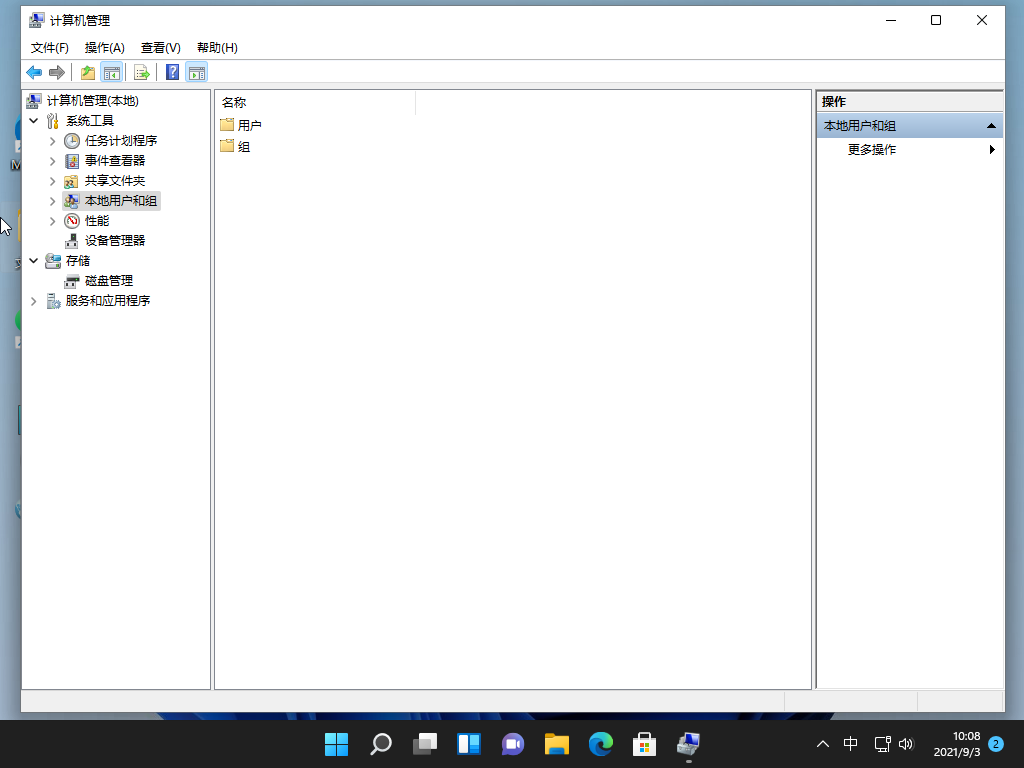
Task: Select the 组 folder in list
Action: pos(243,146)
